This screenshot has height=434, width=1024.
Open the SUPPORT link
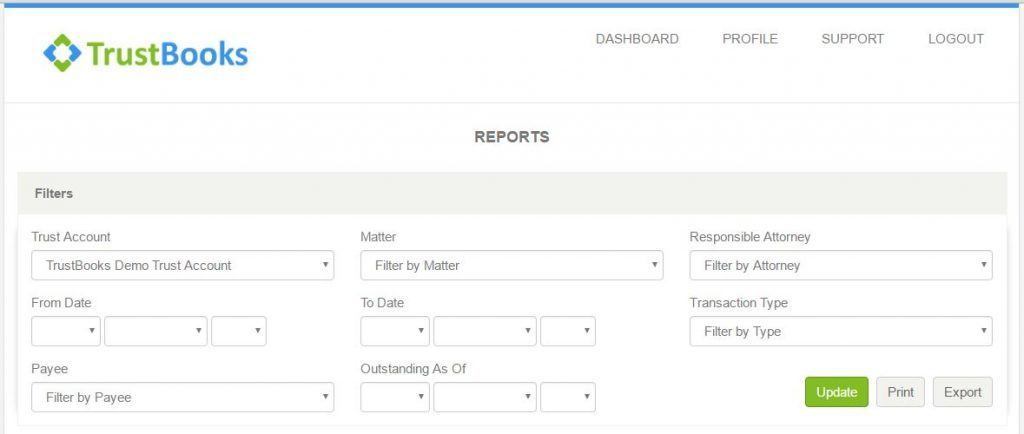852,39
